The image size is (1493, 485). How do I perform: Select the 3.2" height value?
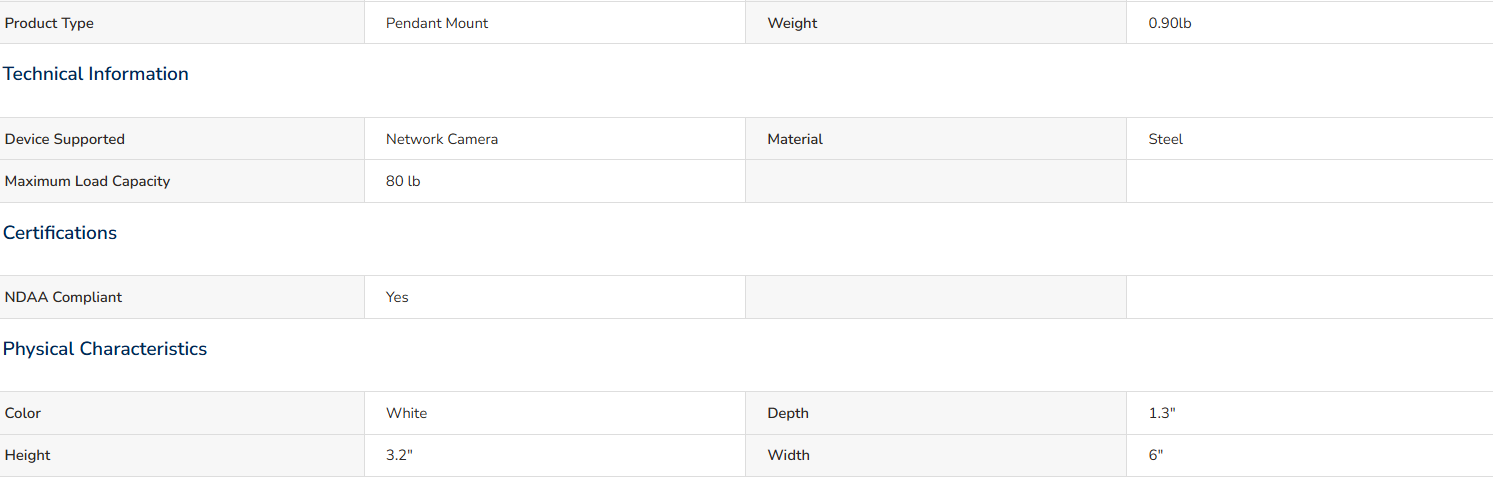click(x=399, y=455)
